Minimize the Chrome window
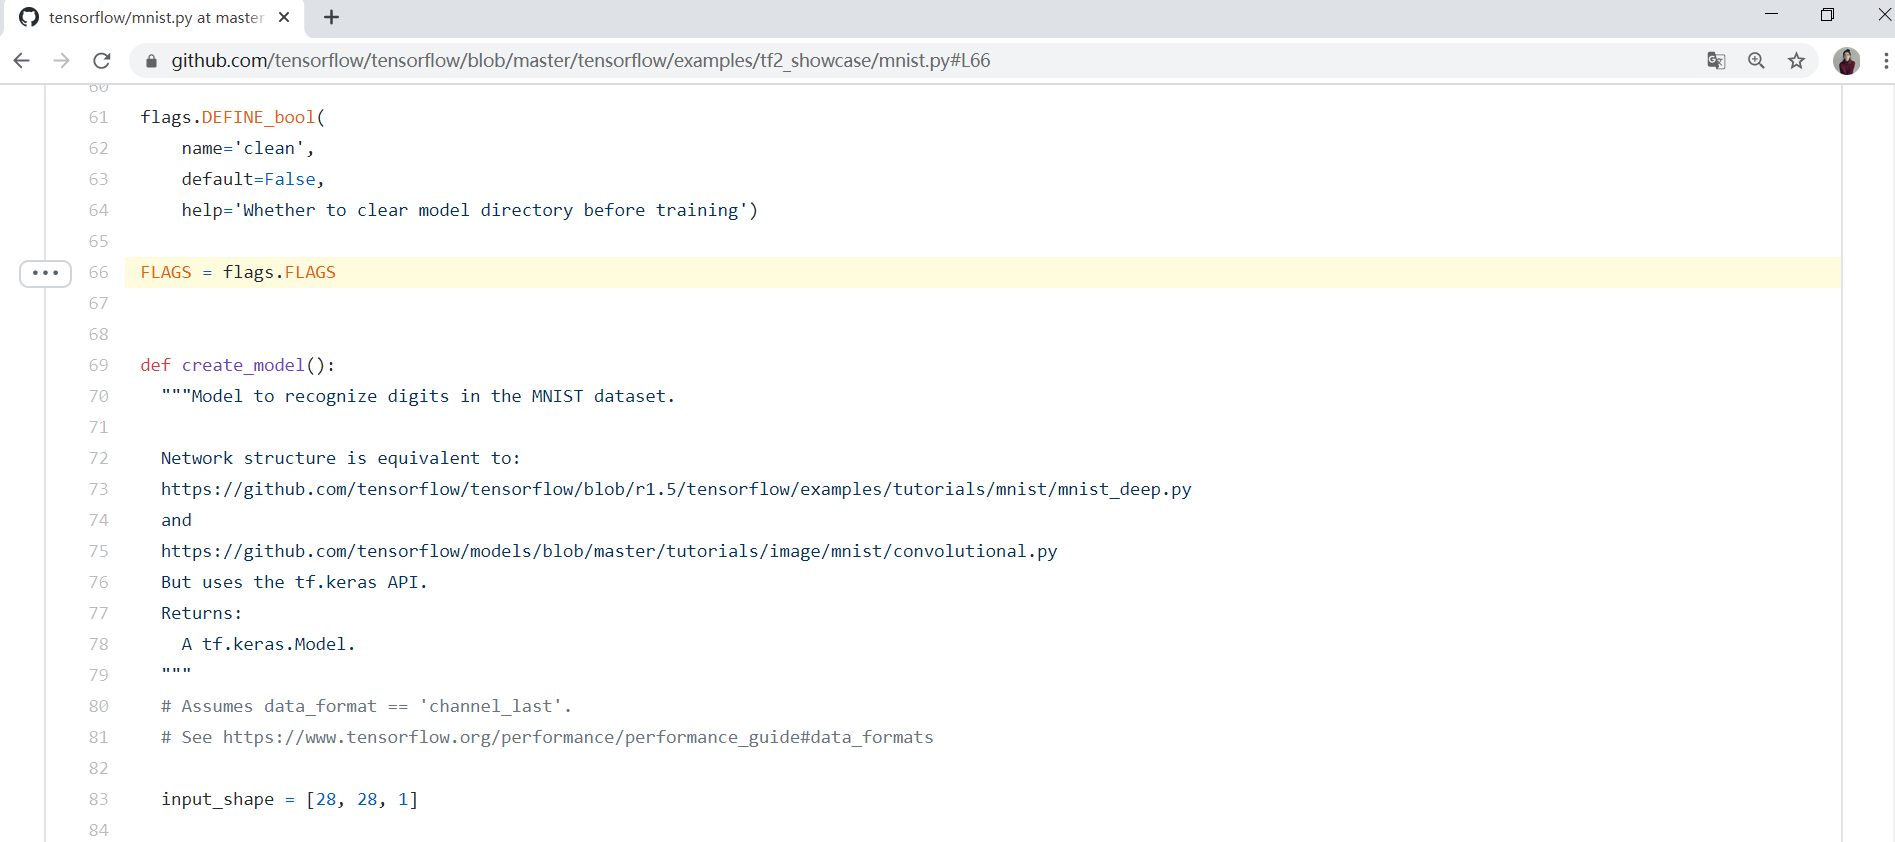 [x=1771, y=15]
